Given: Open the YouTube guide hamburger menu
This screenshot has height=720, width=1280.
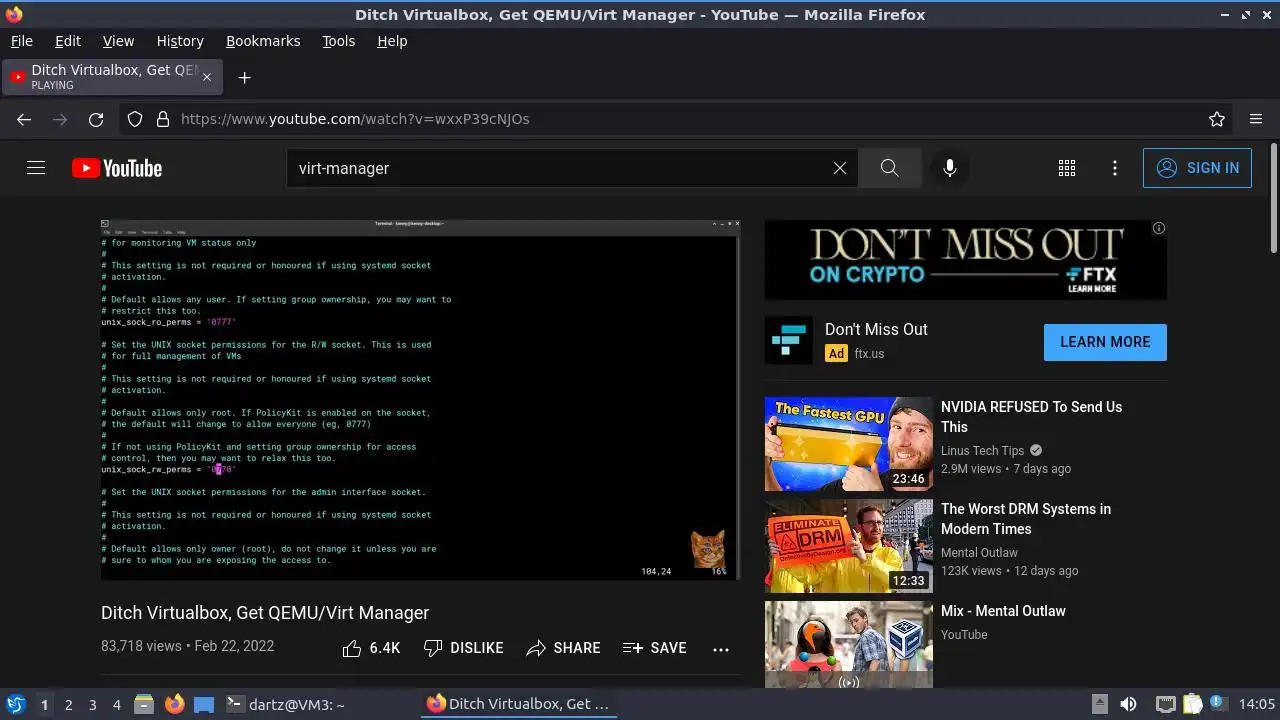Looking at the screenshot, I should tap(36, 168).
